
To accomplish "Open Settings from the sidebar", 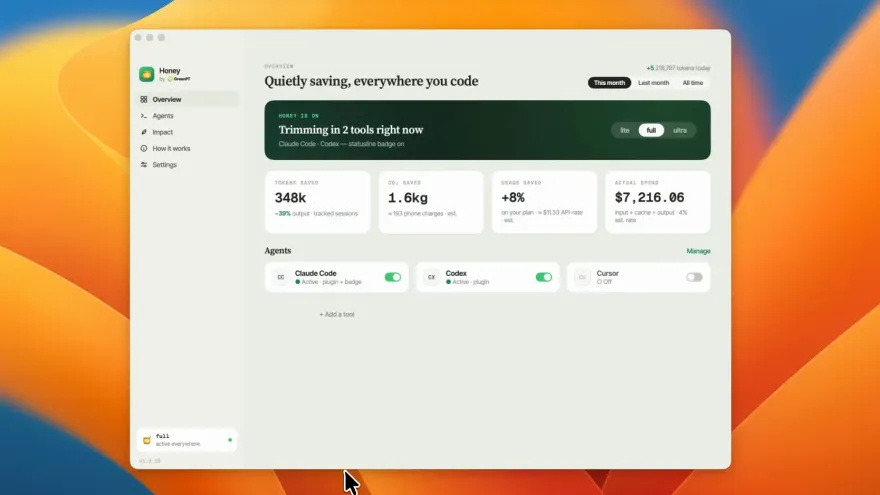I will [187, 164].
